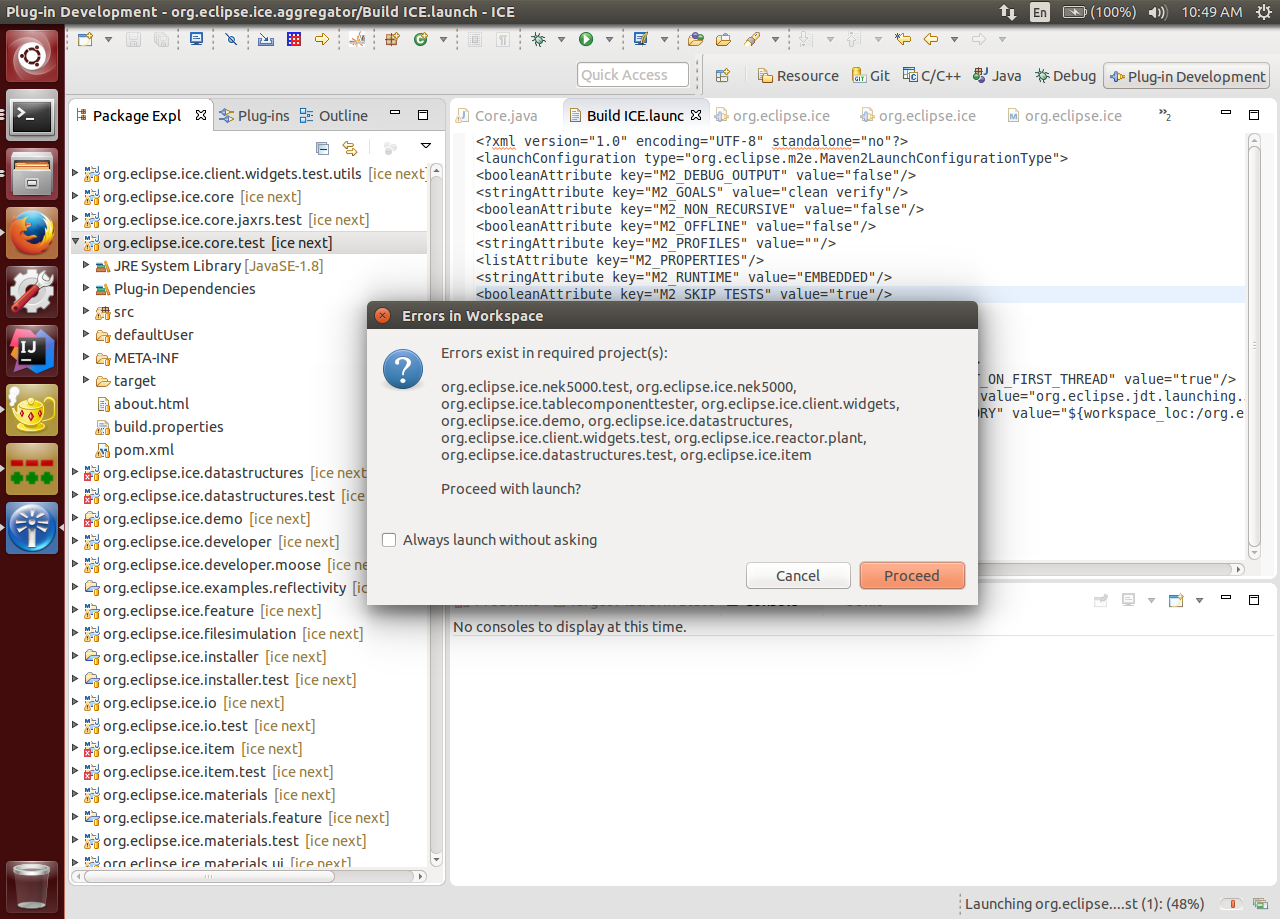Select the Plug-in Development perspective button

[1186, 76]
